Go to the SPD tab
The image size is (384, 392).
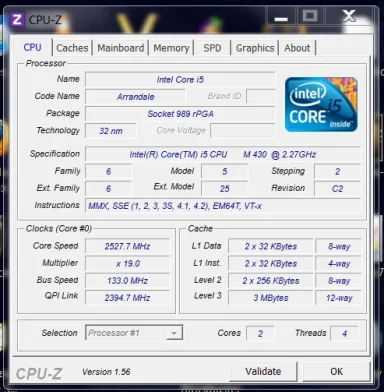coord(212,48)
